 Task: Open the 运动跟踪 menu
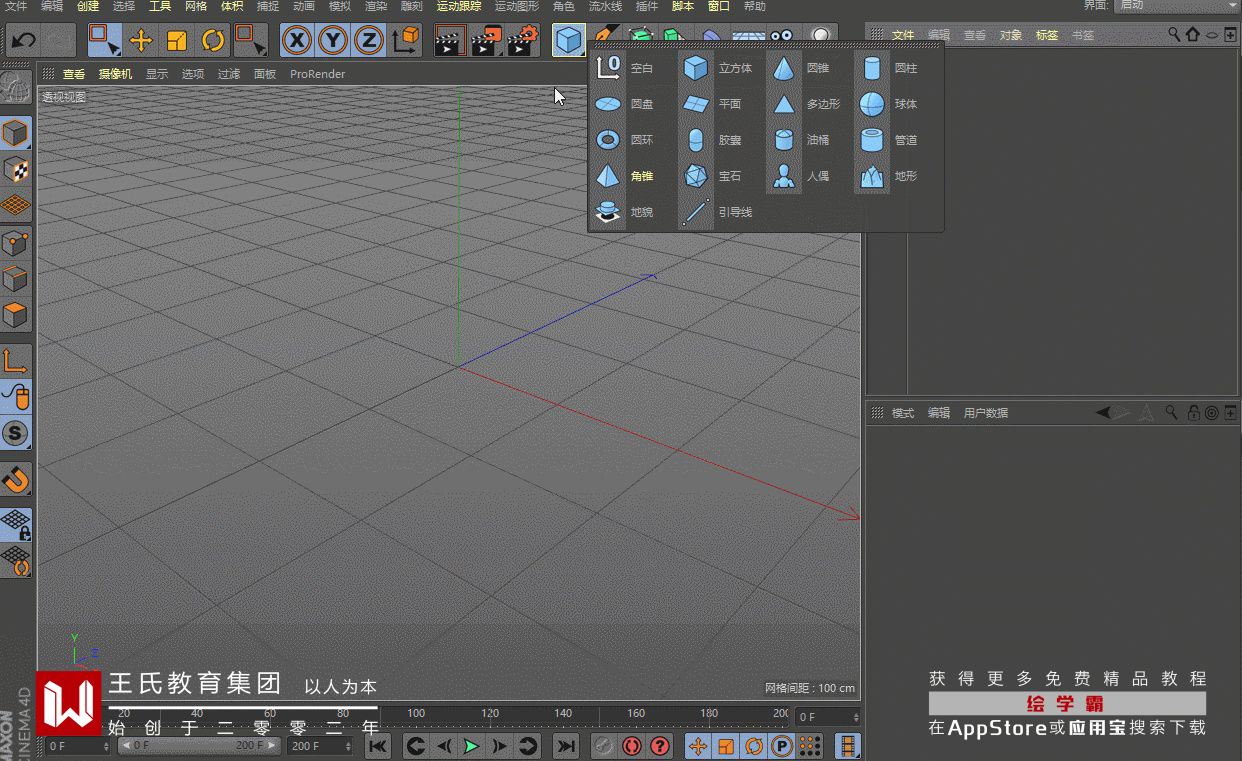coord(459,6)
